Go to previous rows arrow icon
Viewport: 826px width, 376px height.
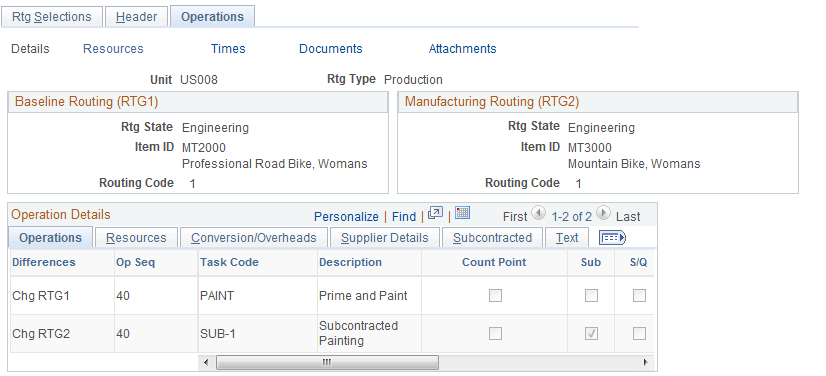click(x=538, y=213)
